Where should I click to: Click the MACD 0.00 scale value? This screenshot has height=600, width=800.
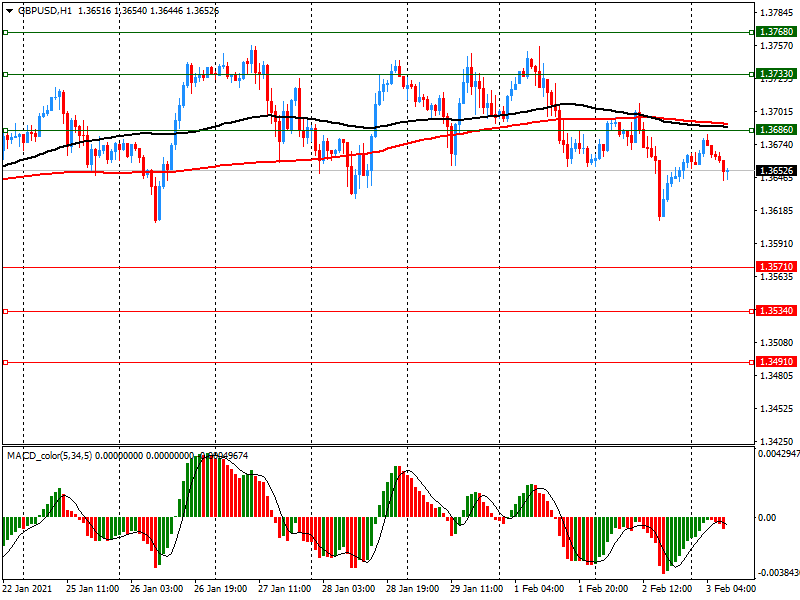(x=768, y=517)
